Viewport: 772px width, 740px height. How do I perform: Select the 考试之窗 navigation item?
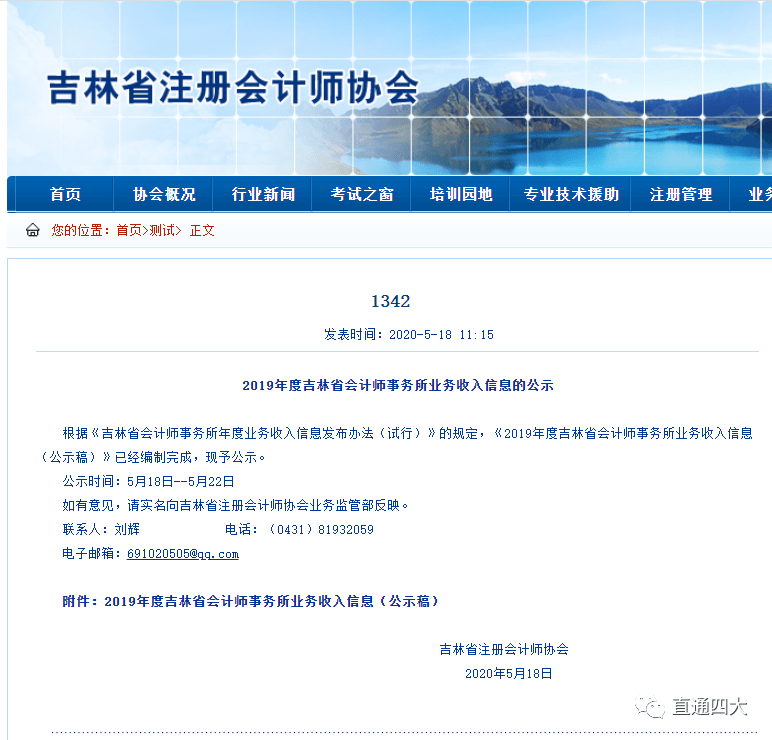click(362, 194)
